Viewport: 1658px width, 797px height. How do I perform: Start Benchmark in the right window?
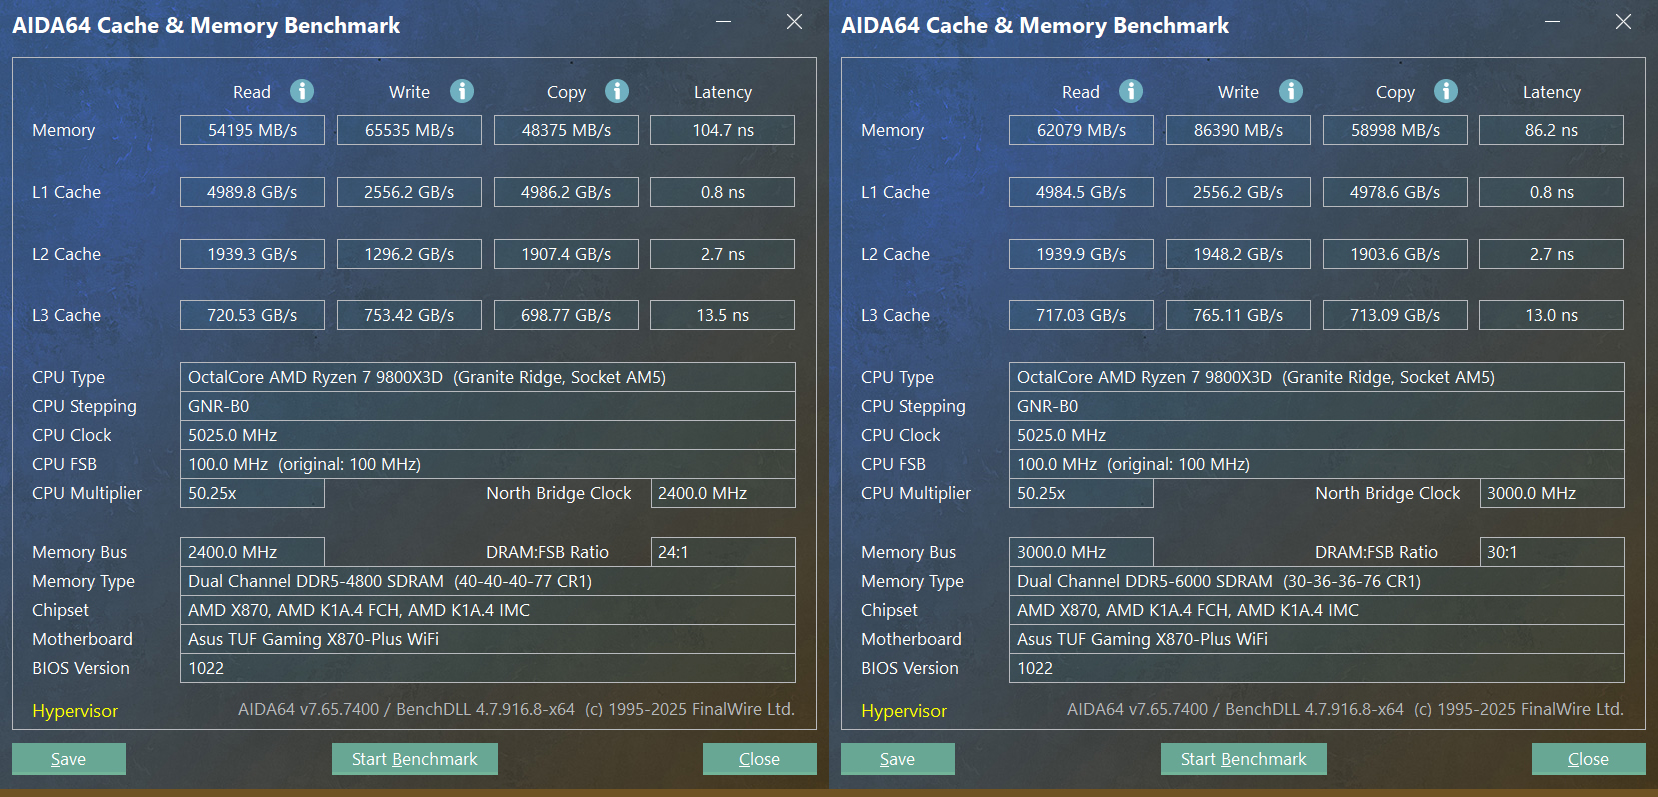pos(1243,759)
